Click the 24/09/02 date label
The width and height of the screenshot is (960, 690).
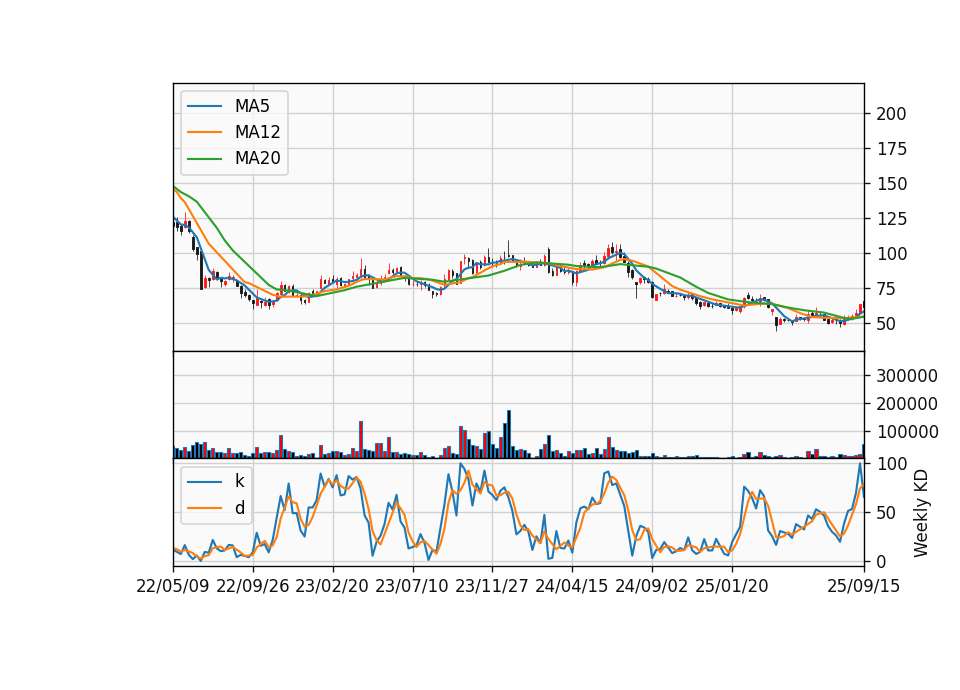click(x=651, y=586)
